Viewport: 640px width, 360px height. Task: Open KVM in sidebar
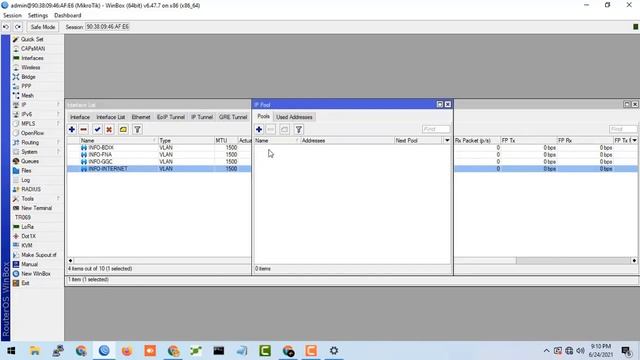[27, 245]
